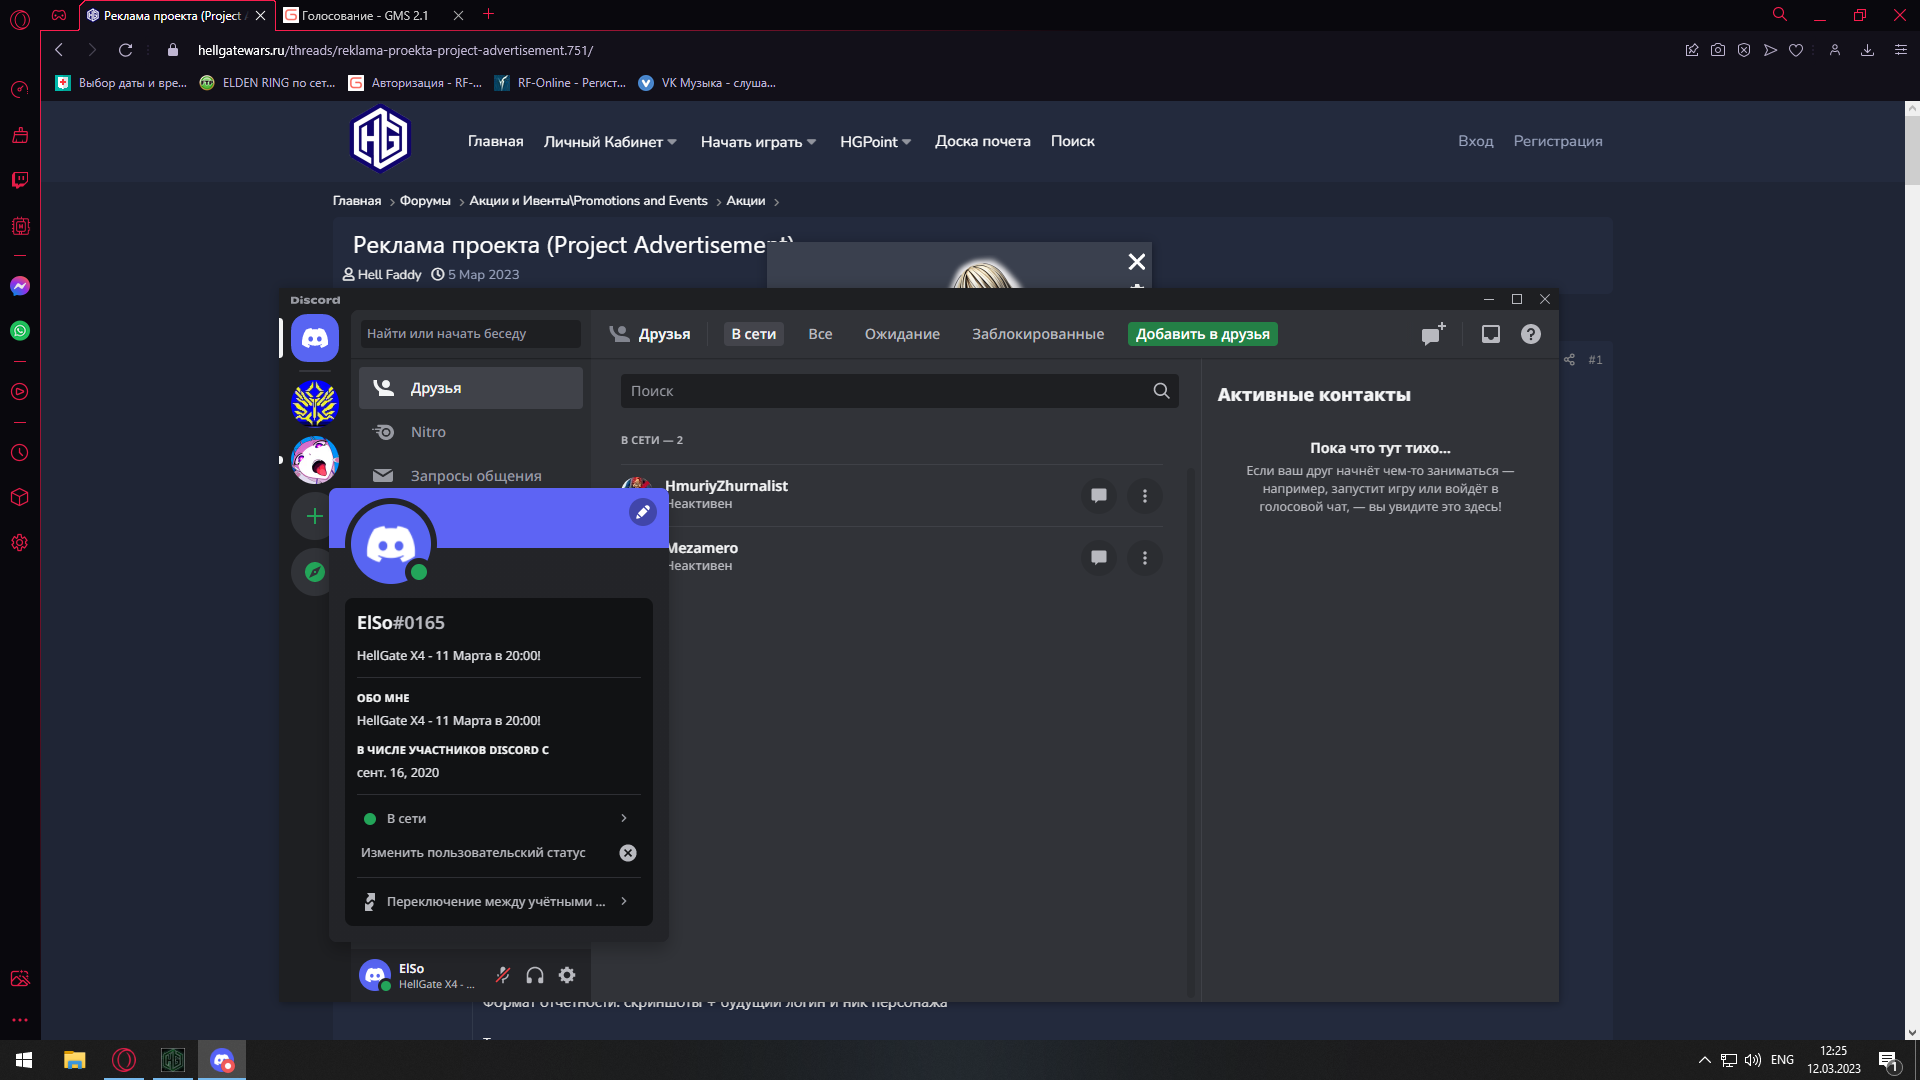Switch to В сети friends tab
This screenshot has width=1920, height=1080.
tap(753, 334)
